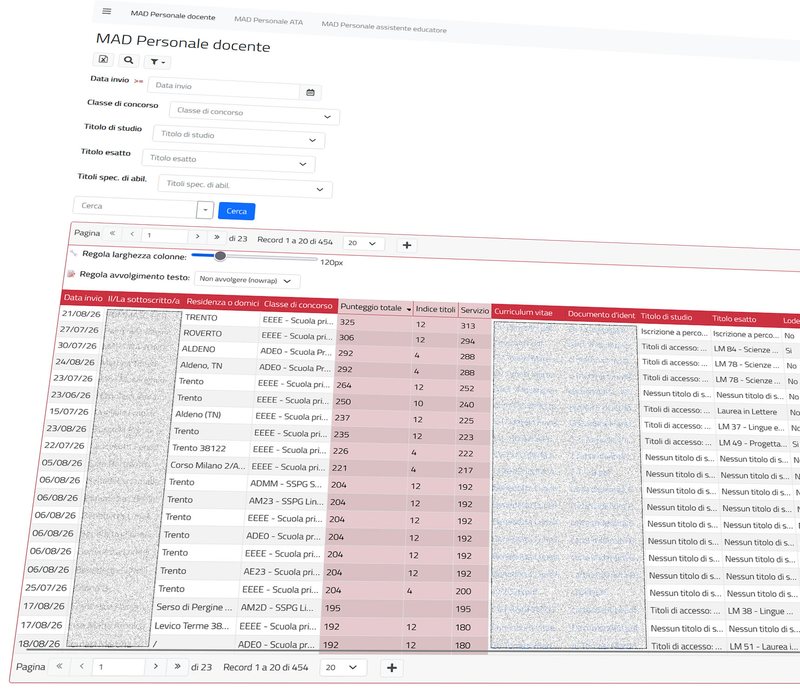This screenshot has width=800, height=692.
Task: Open the MAD Personale assistente educatore tab
Action: click(384, 27)
